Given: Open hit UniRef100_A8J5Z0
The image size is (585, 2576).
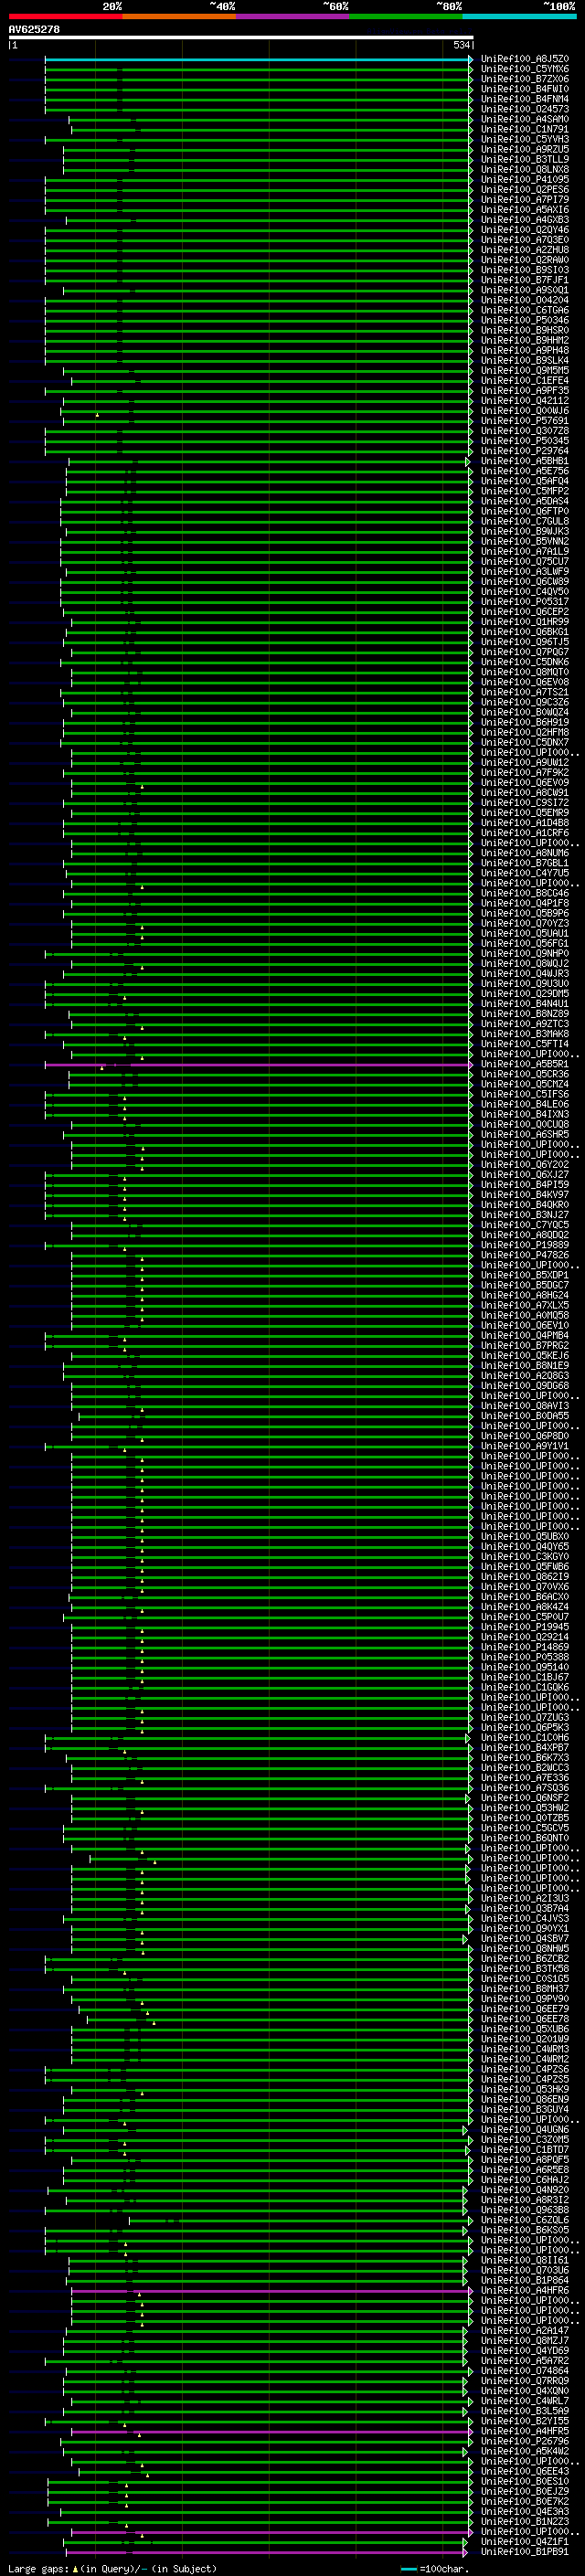Looking at the screenshot, I should pyautogui.click(x=525, y=59).
